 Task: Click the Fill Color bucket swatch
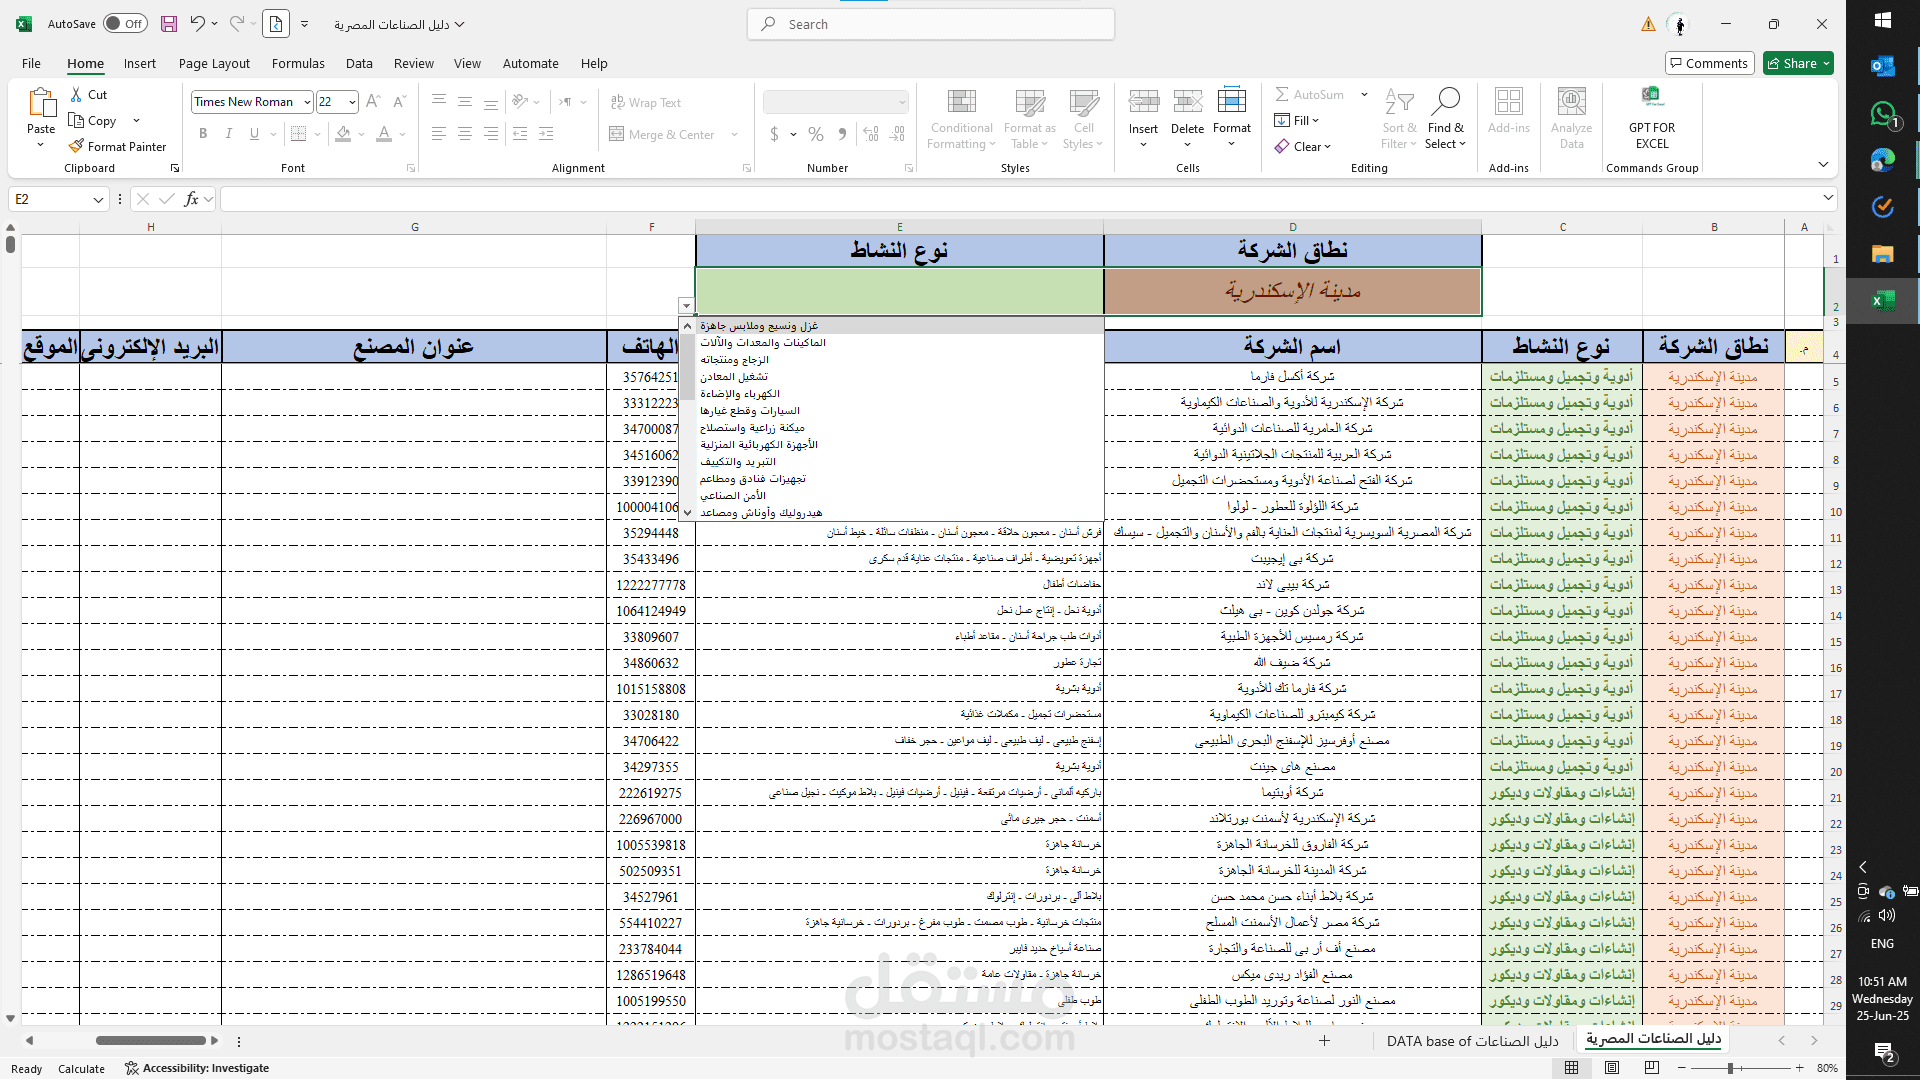(343, 133)
